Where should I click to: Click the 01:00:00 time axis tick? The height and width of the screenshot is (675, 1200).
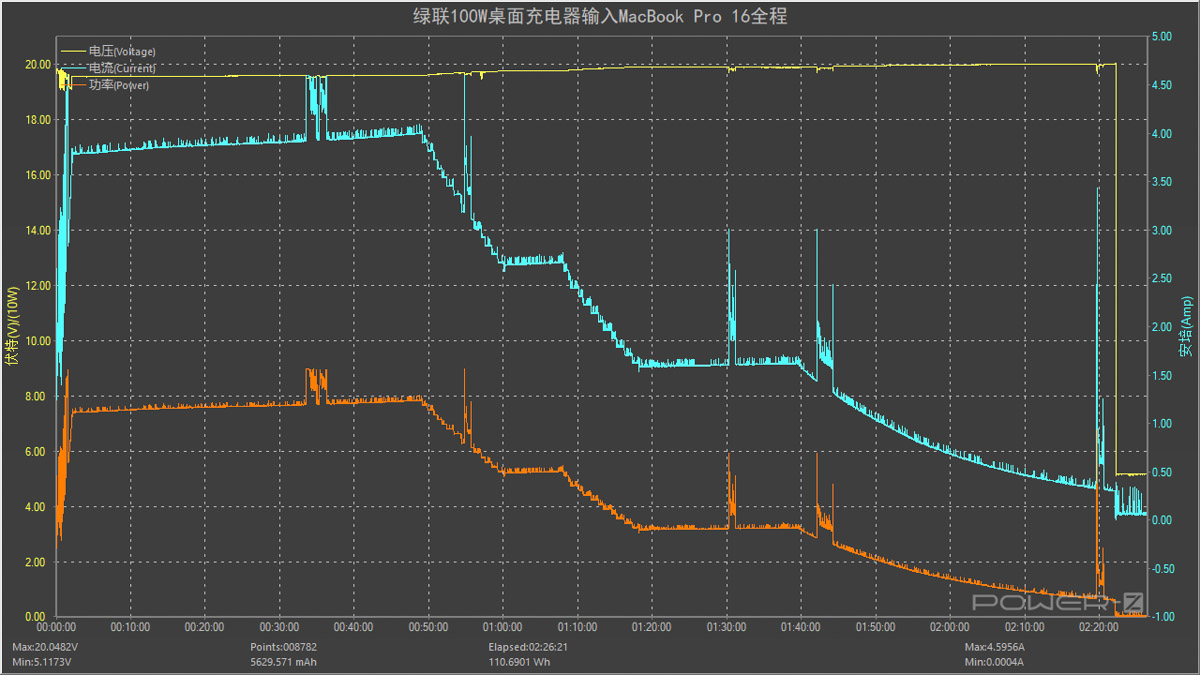(502, 627)
